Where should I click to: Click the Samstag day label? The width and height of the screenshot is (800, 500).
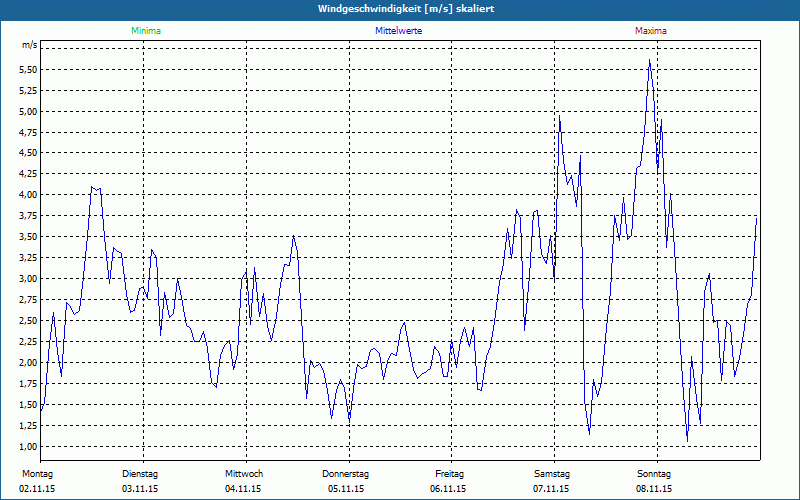[x=552, y=474]
